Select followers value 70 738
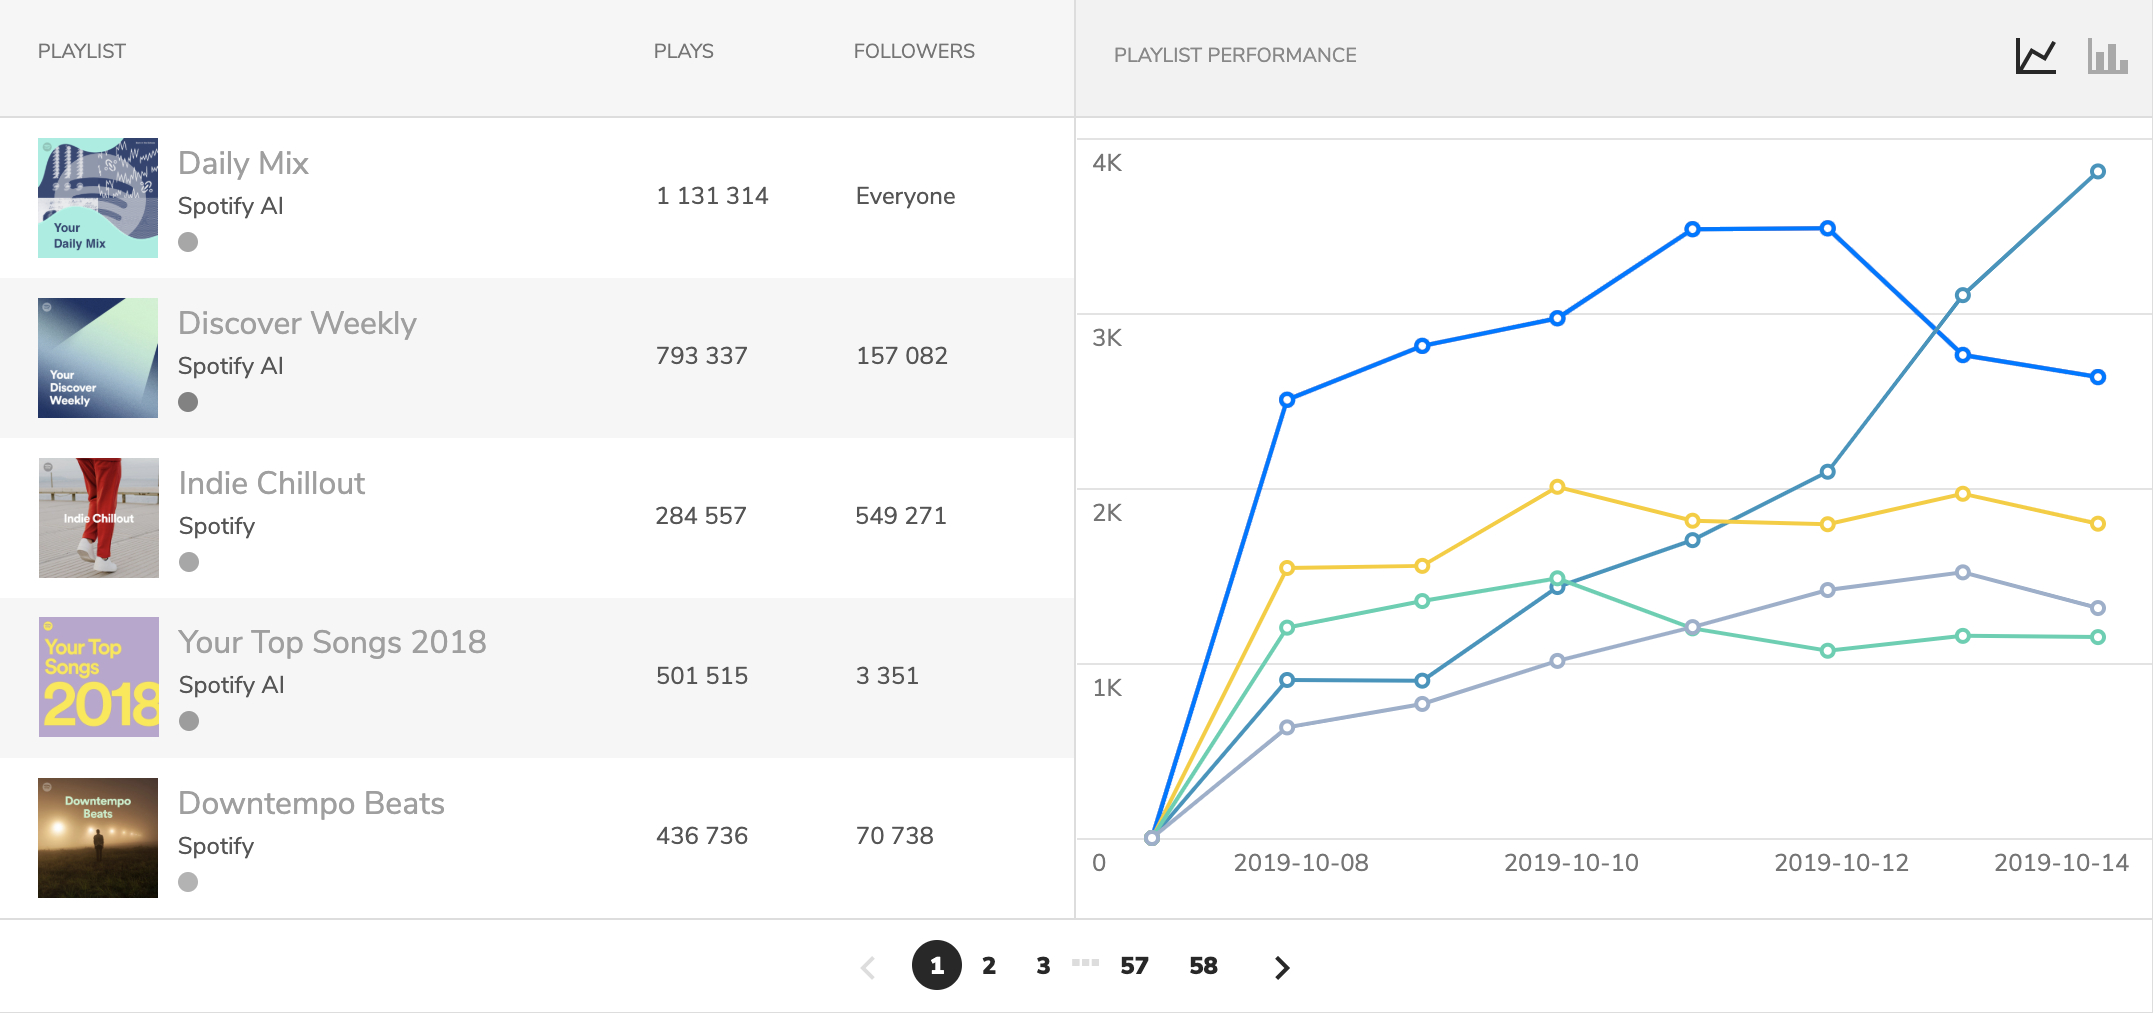 click(895, 836)
